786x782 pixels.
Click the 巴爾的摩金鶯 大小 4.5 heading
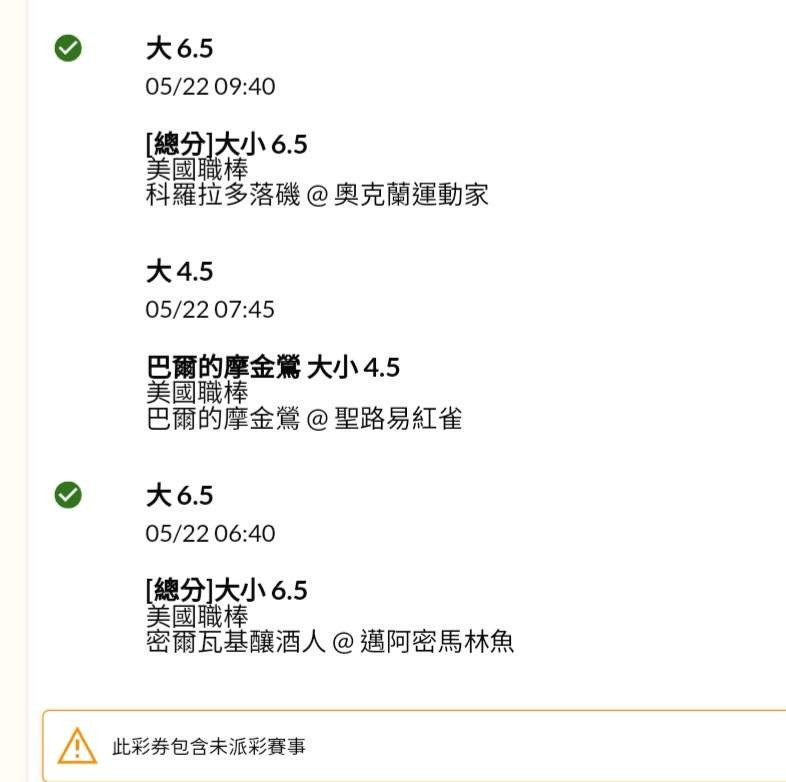click(x=272, y=367)
